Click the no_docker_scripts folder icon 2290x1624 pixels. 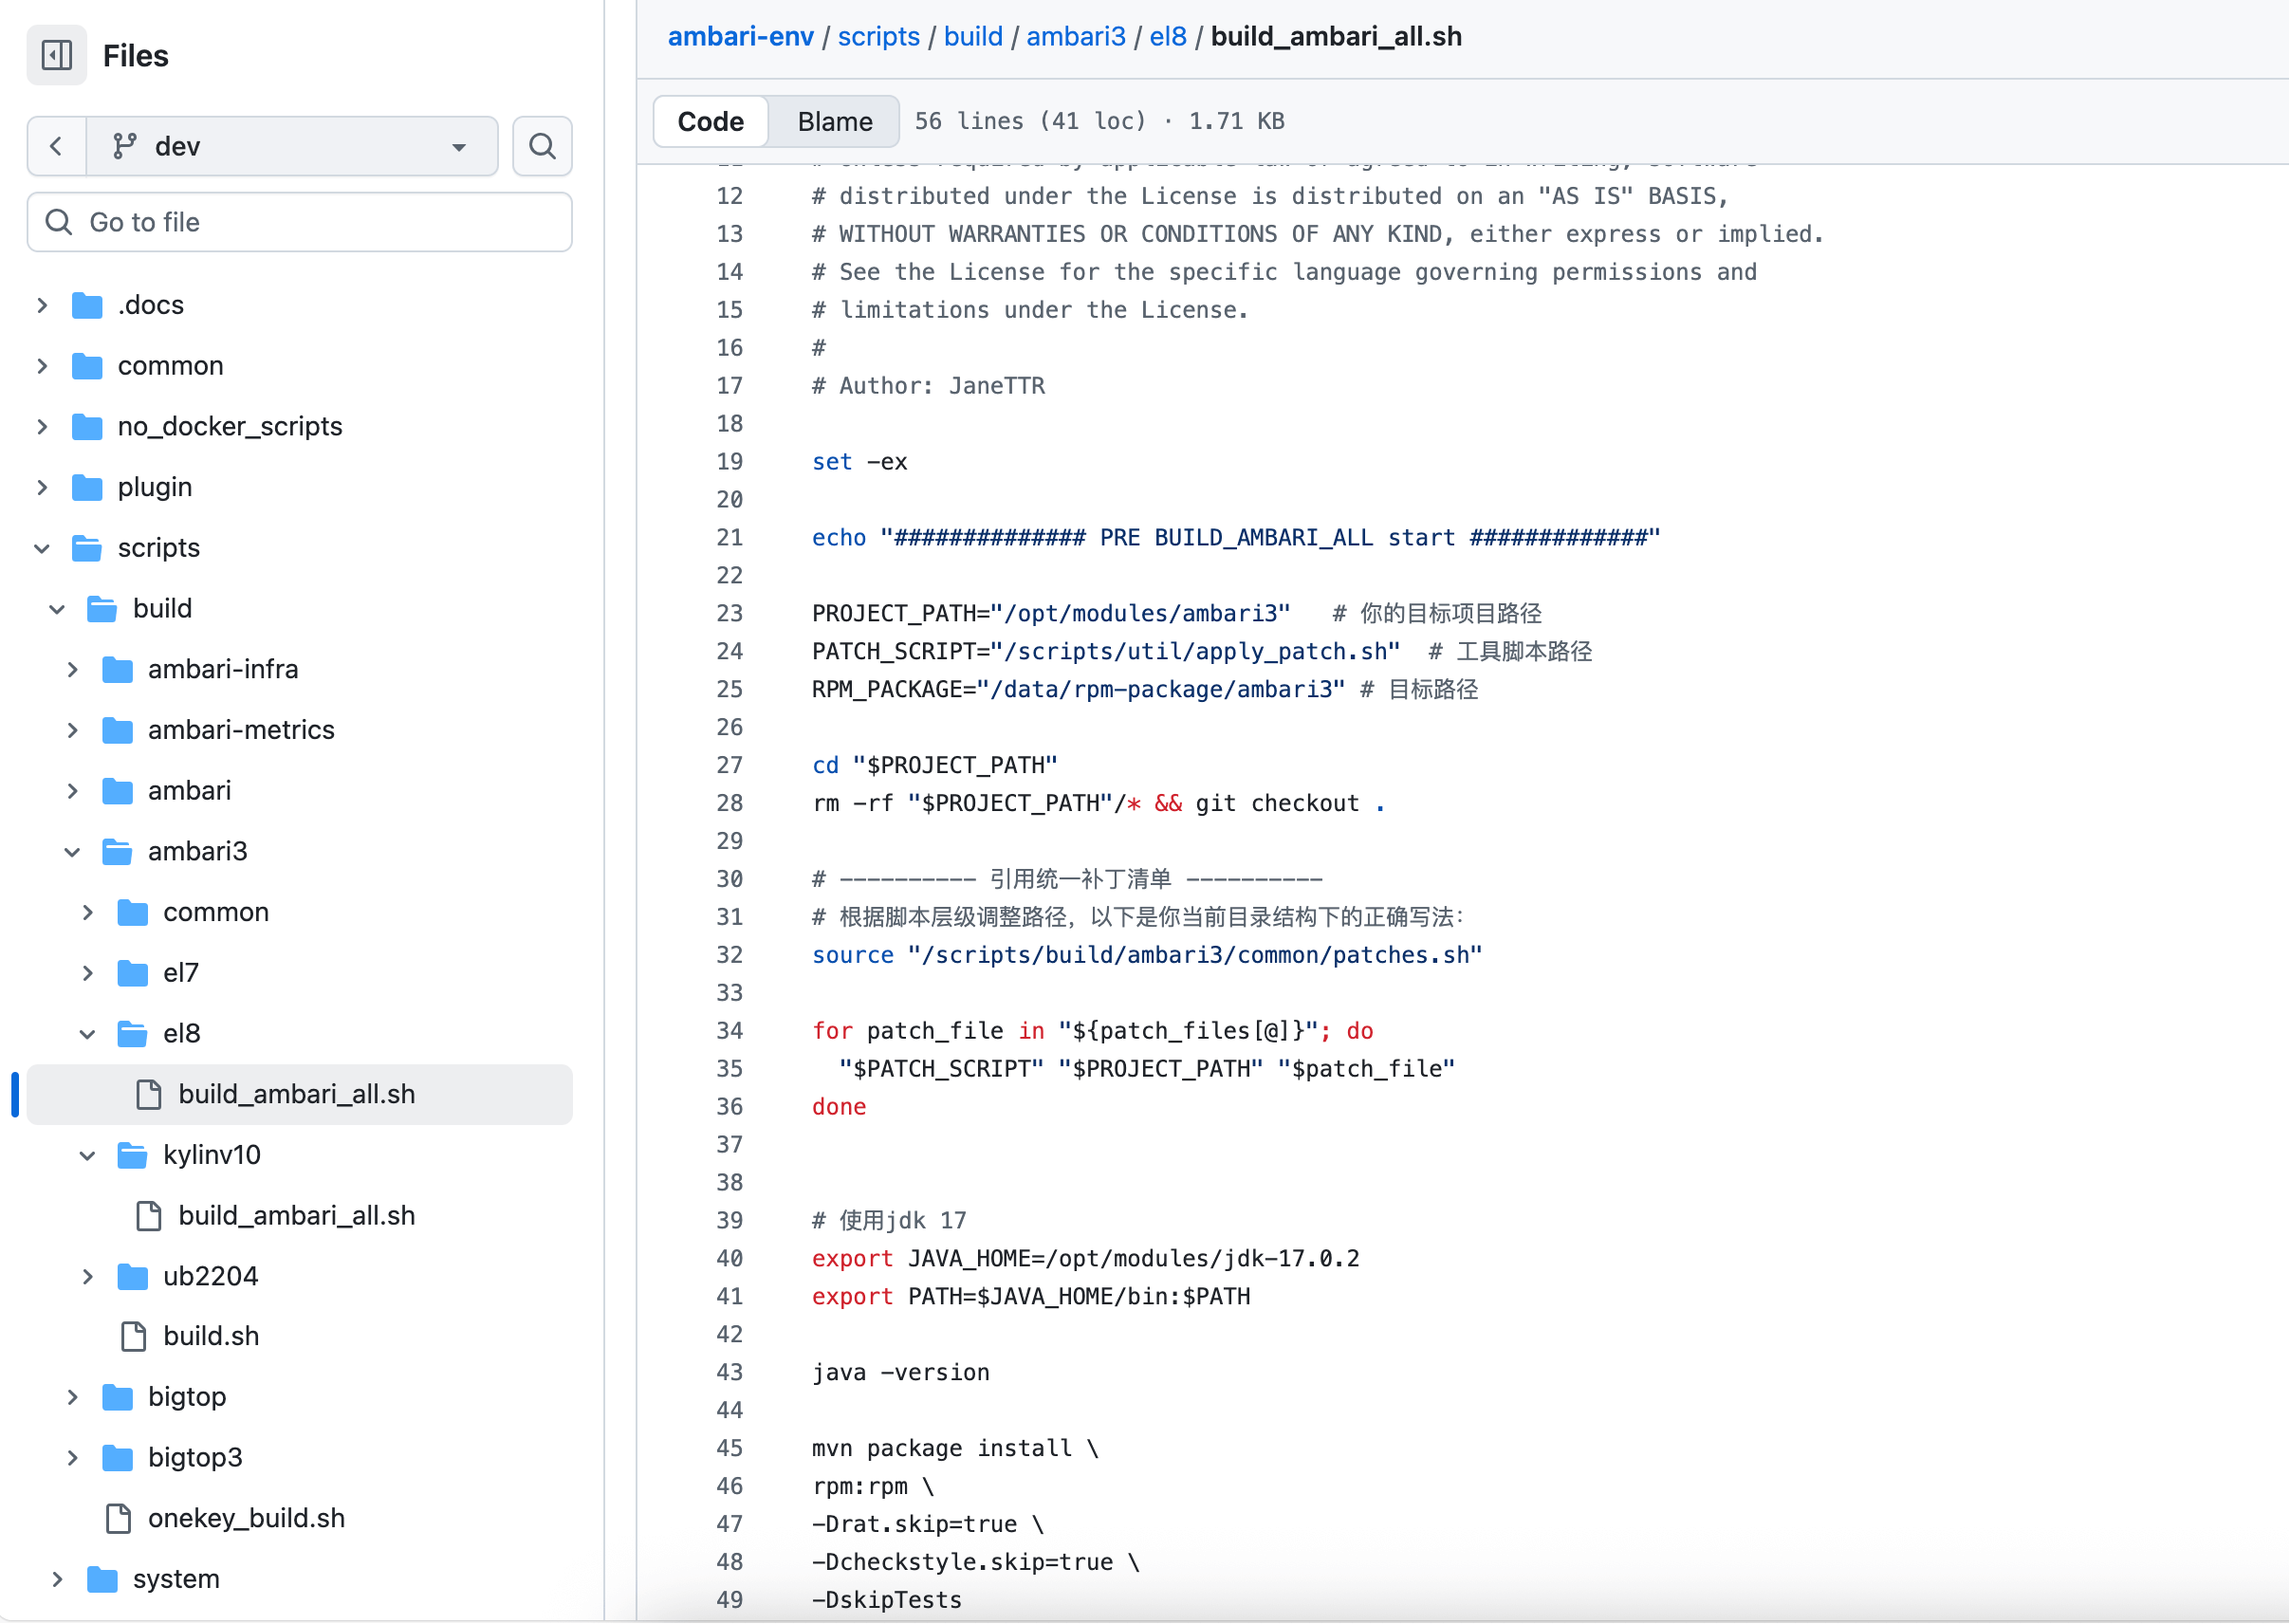88,427
